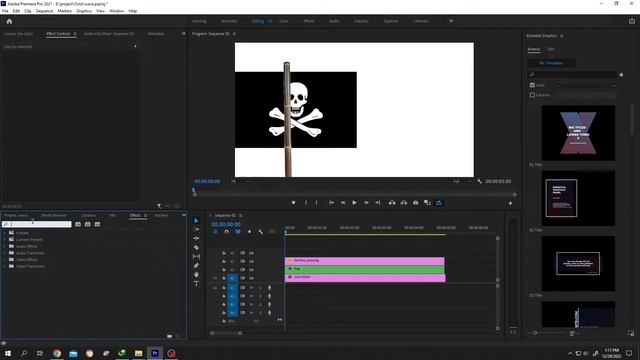This screenshot has width=640, height=360.
Task: Select the Razor tool
Action: coord(196,247)
